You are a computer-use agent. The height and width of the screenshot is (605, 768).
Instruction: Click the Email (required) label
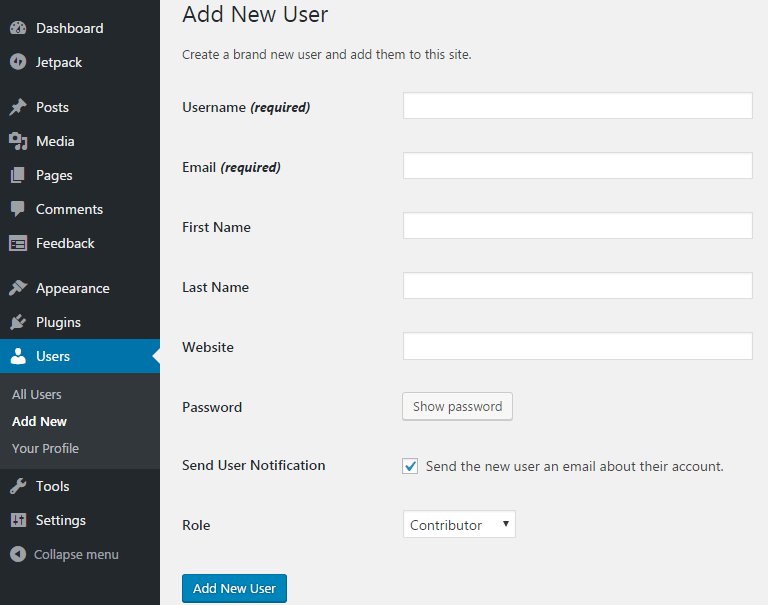(x=231, y=168)
